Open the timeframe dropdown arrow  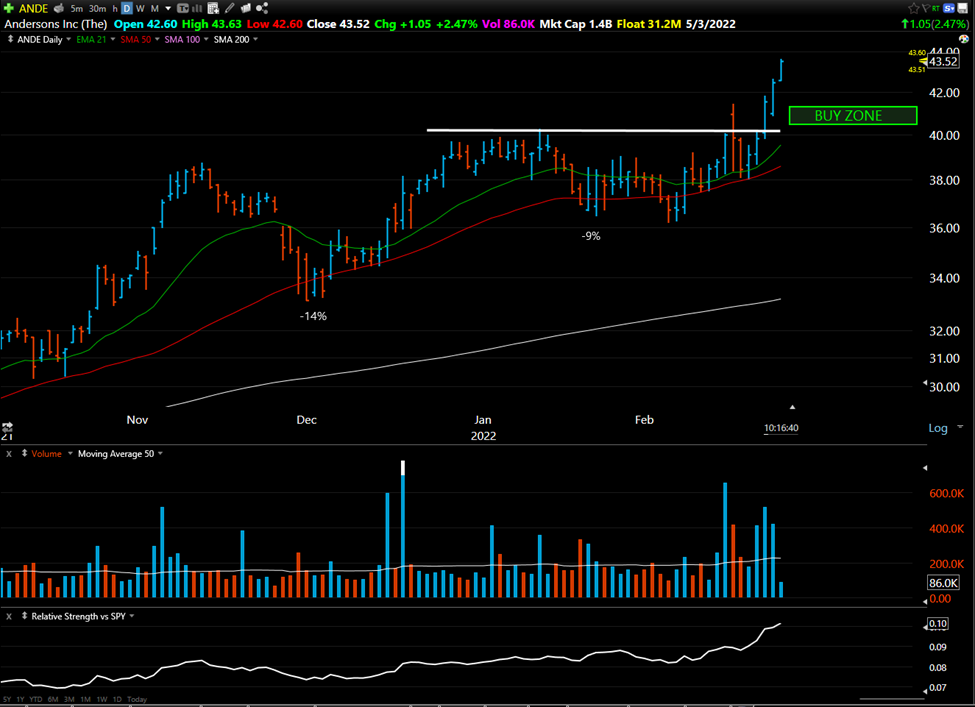[168, 9]
